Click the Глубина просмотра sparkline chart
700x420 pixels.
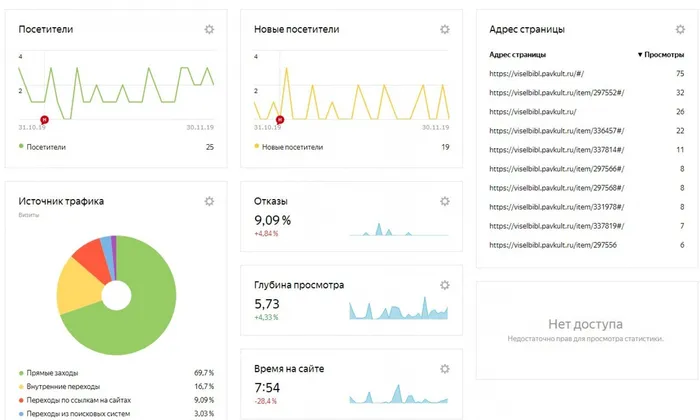(398, 308)
